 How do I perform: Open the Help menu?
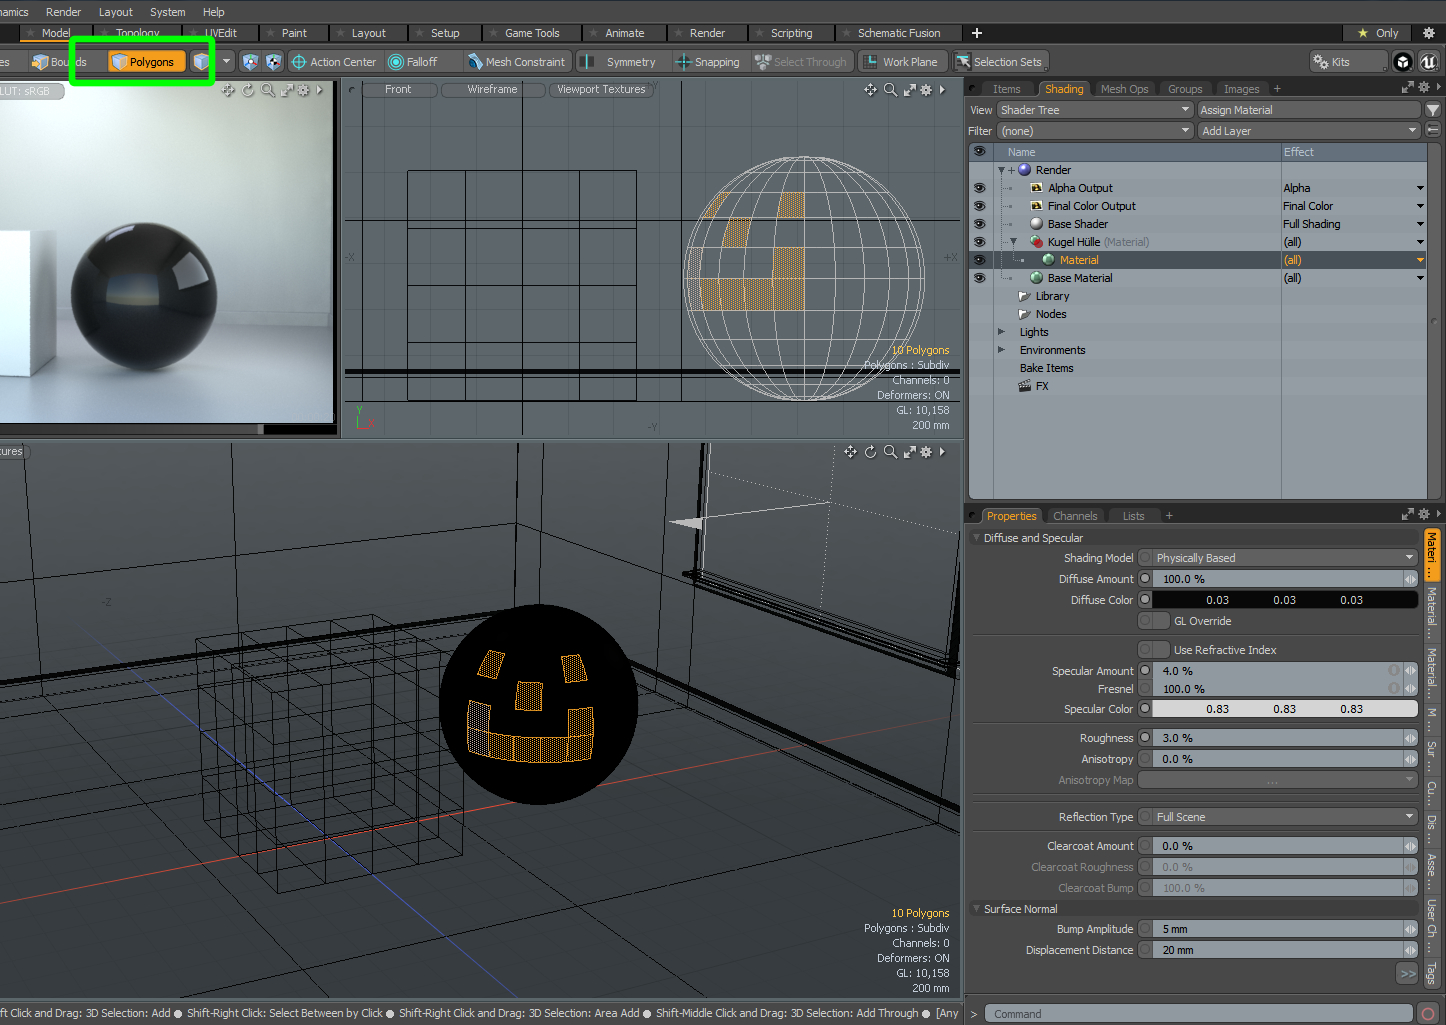click(214, 12)
